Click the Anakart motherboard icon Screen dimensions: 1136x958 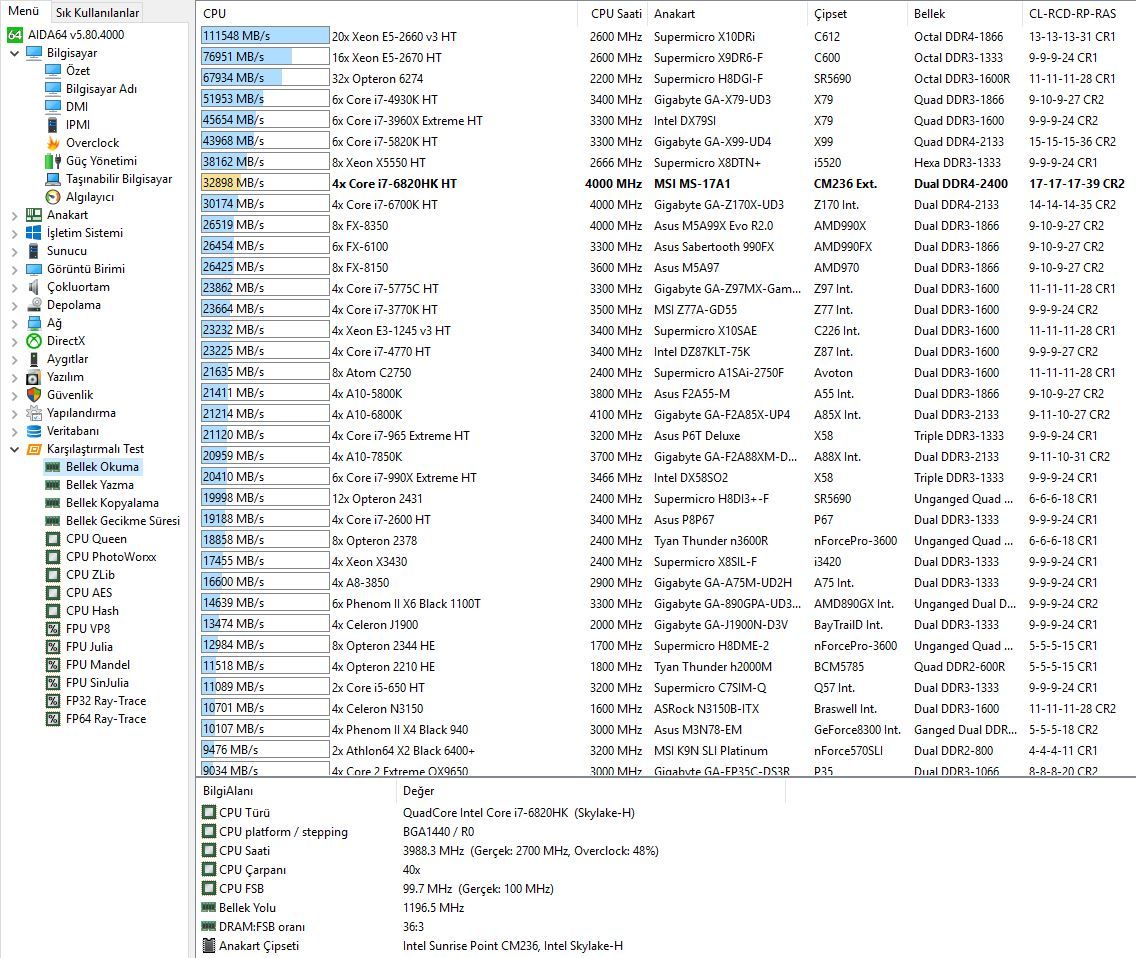click(33, 214)
